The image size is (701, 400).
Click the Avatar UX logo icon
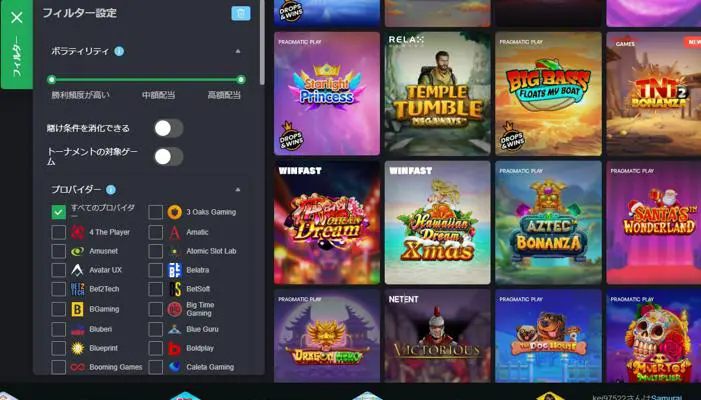(78, 270)
